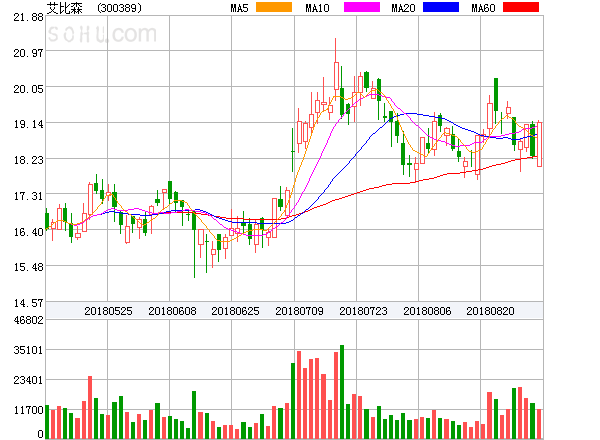Click the 11700 volume axis label
The image size is (600, 440).
[x=28, y=410]
